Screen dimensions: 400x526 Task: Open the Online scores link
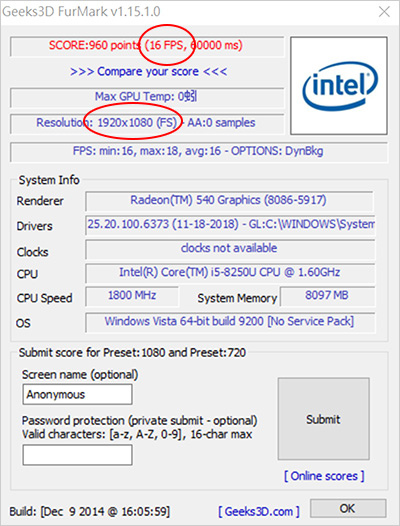tap(324, 476)
